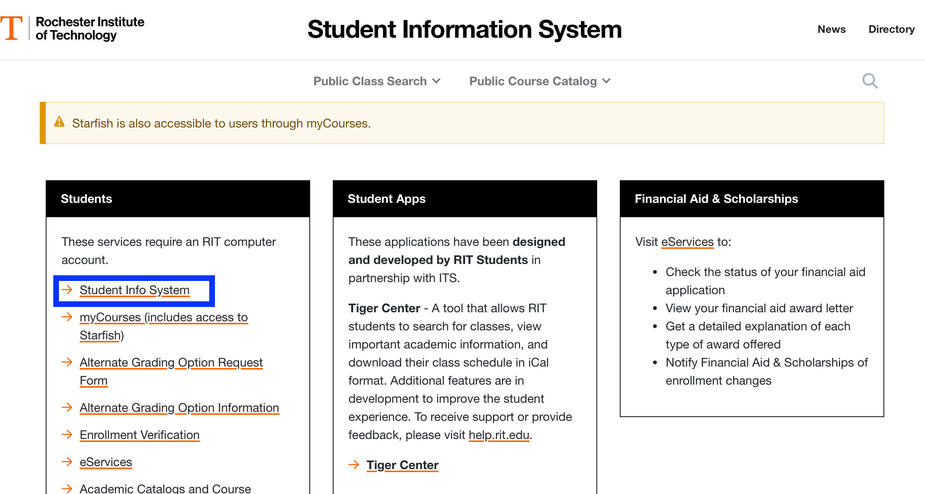The width and height of the screenshot is (925, 494).
Task: Open myCourses (includes access to Starfish) link
Action: click(163, 326)
